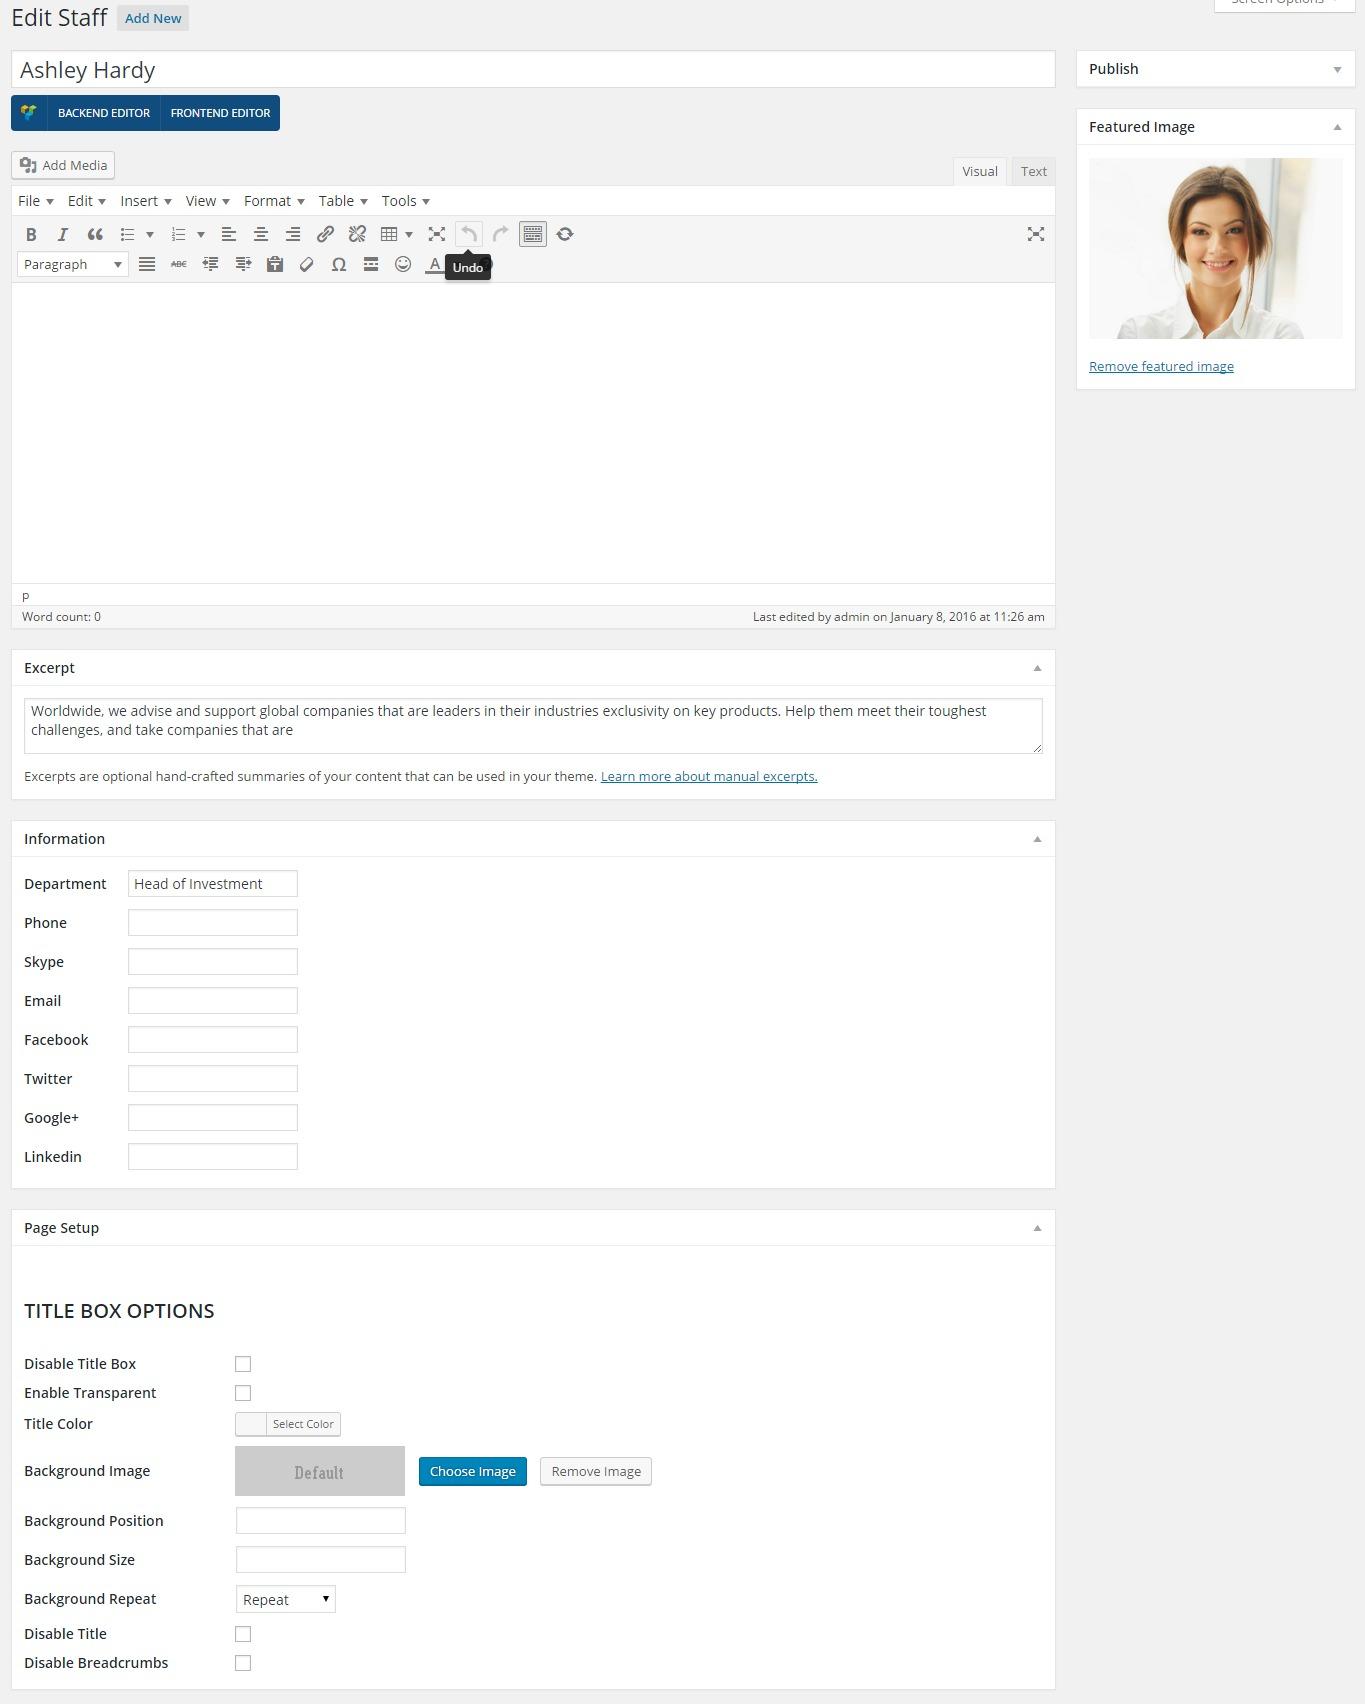Open the Paragraph format dropdown

pos(73,264)
